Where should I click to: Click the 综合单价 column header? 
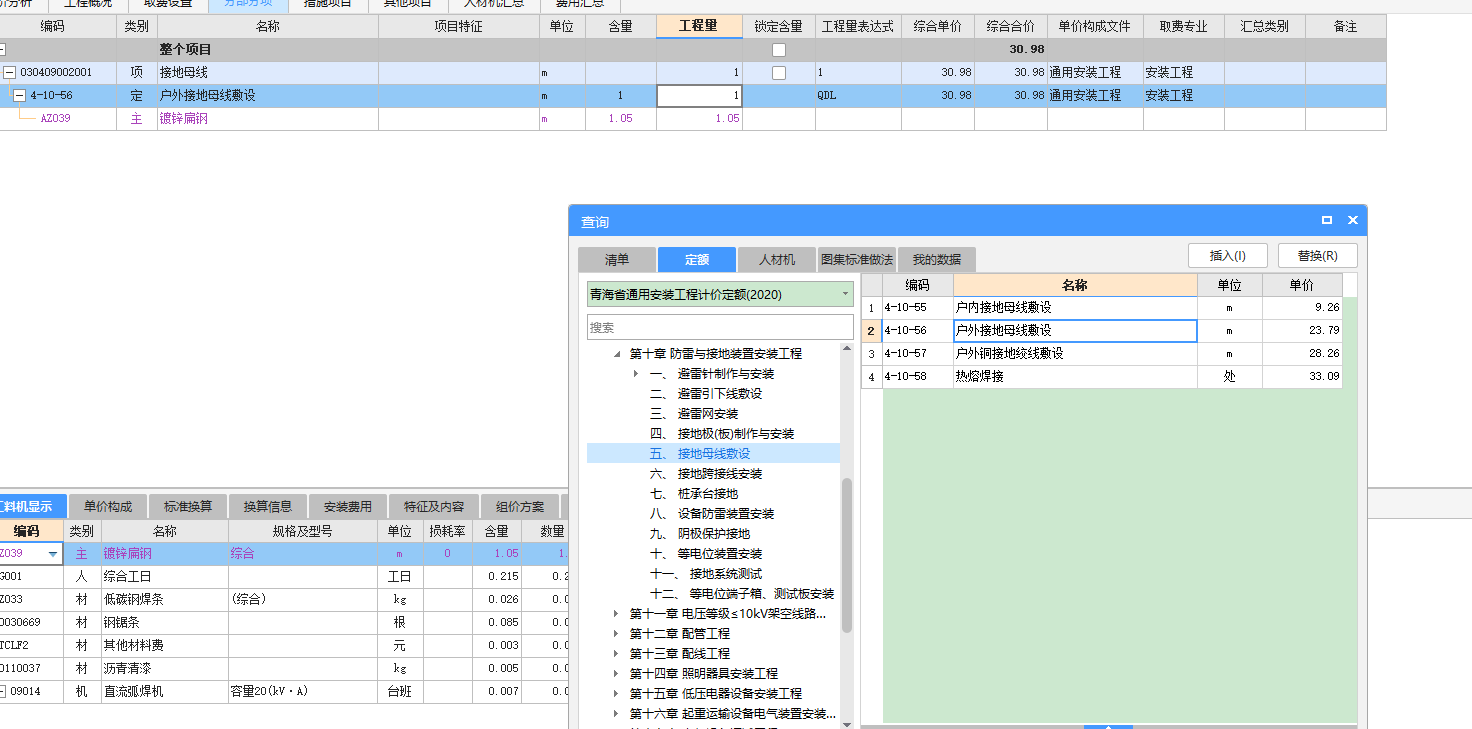point(938,27)
